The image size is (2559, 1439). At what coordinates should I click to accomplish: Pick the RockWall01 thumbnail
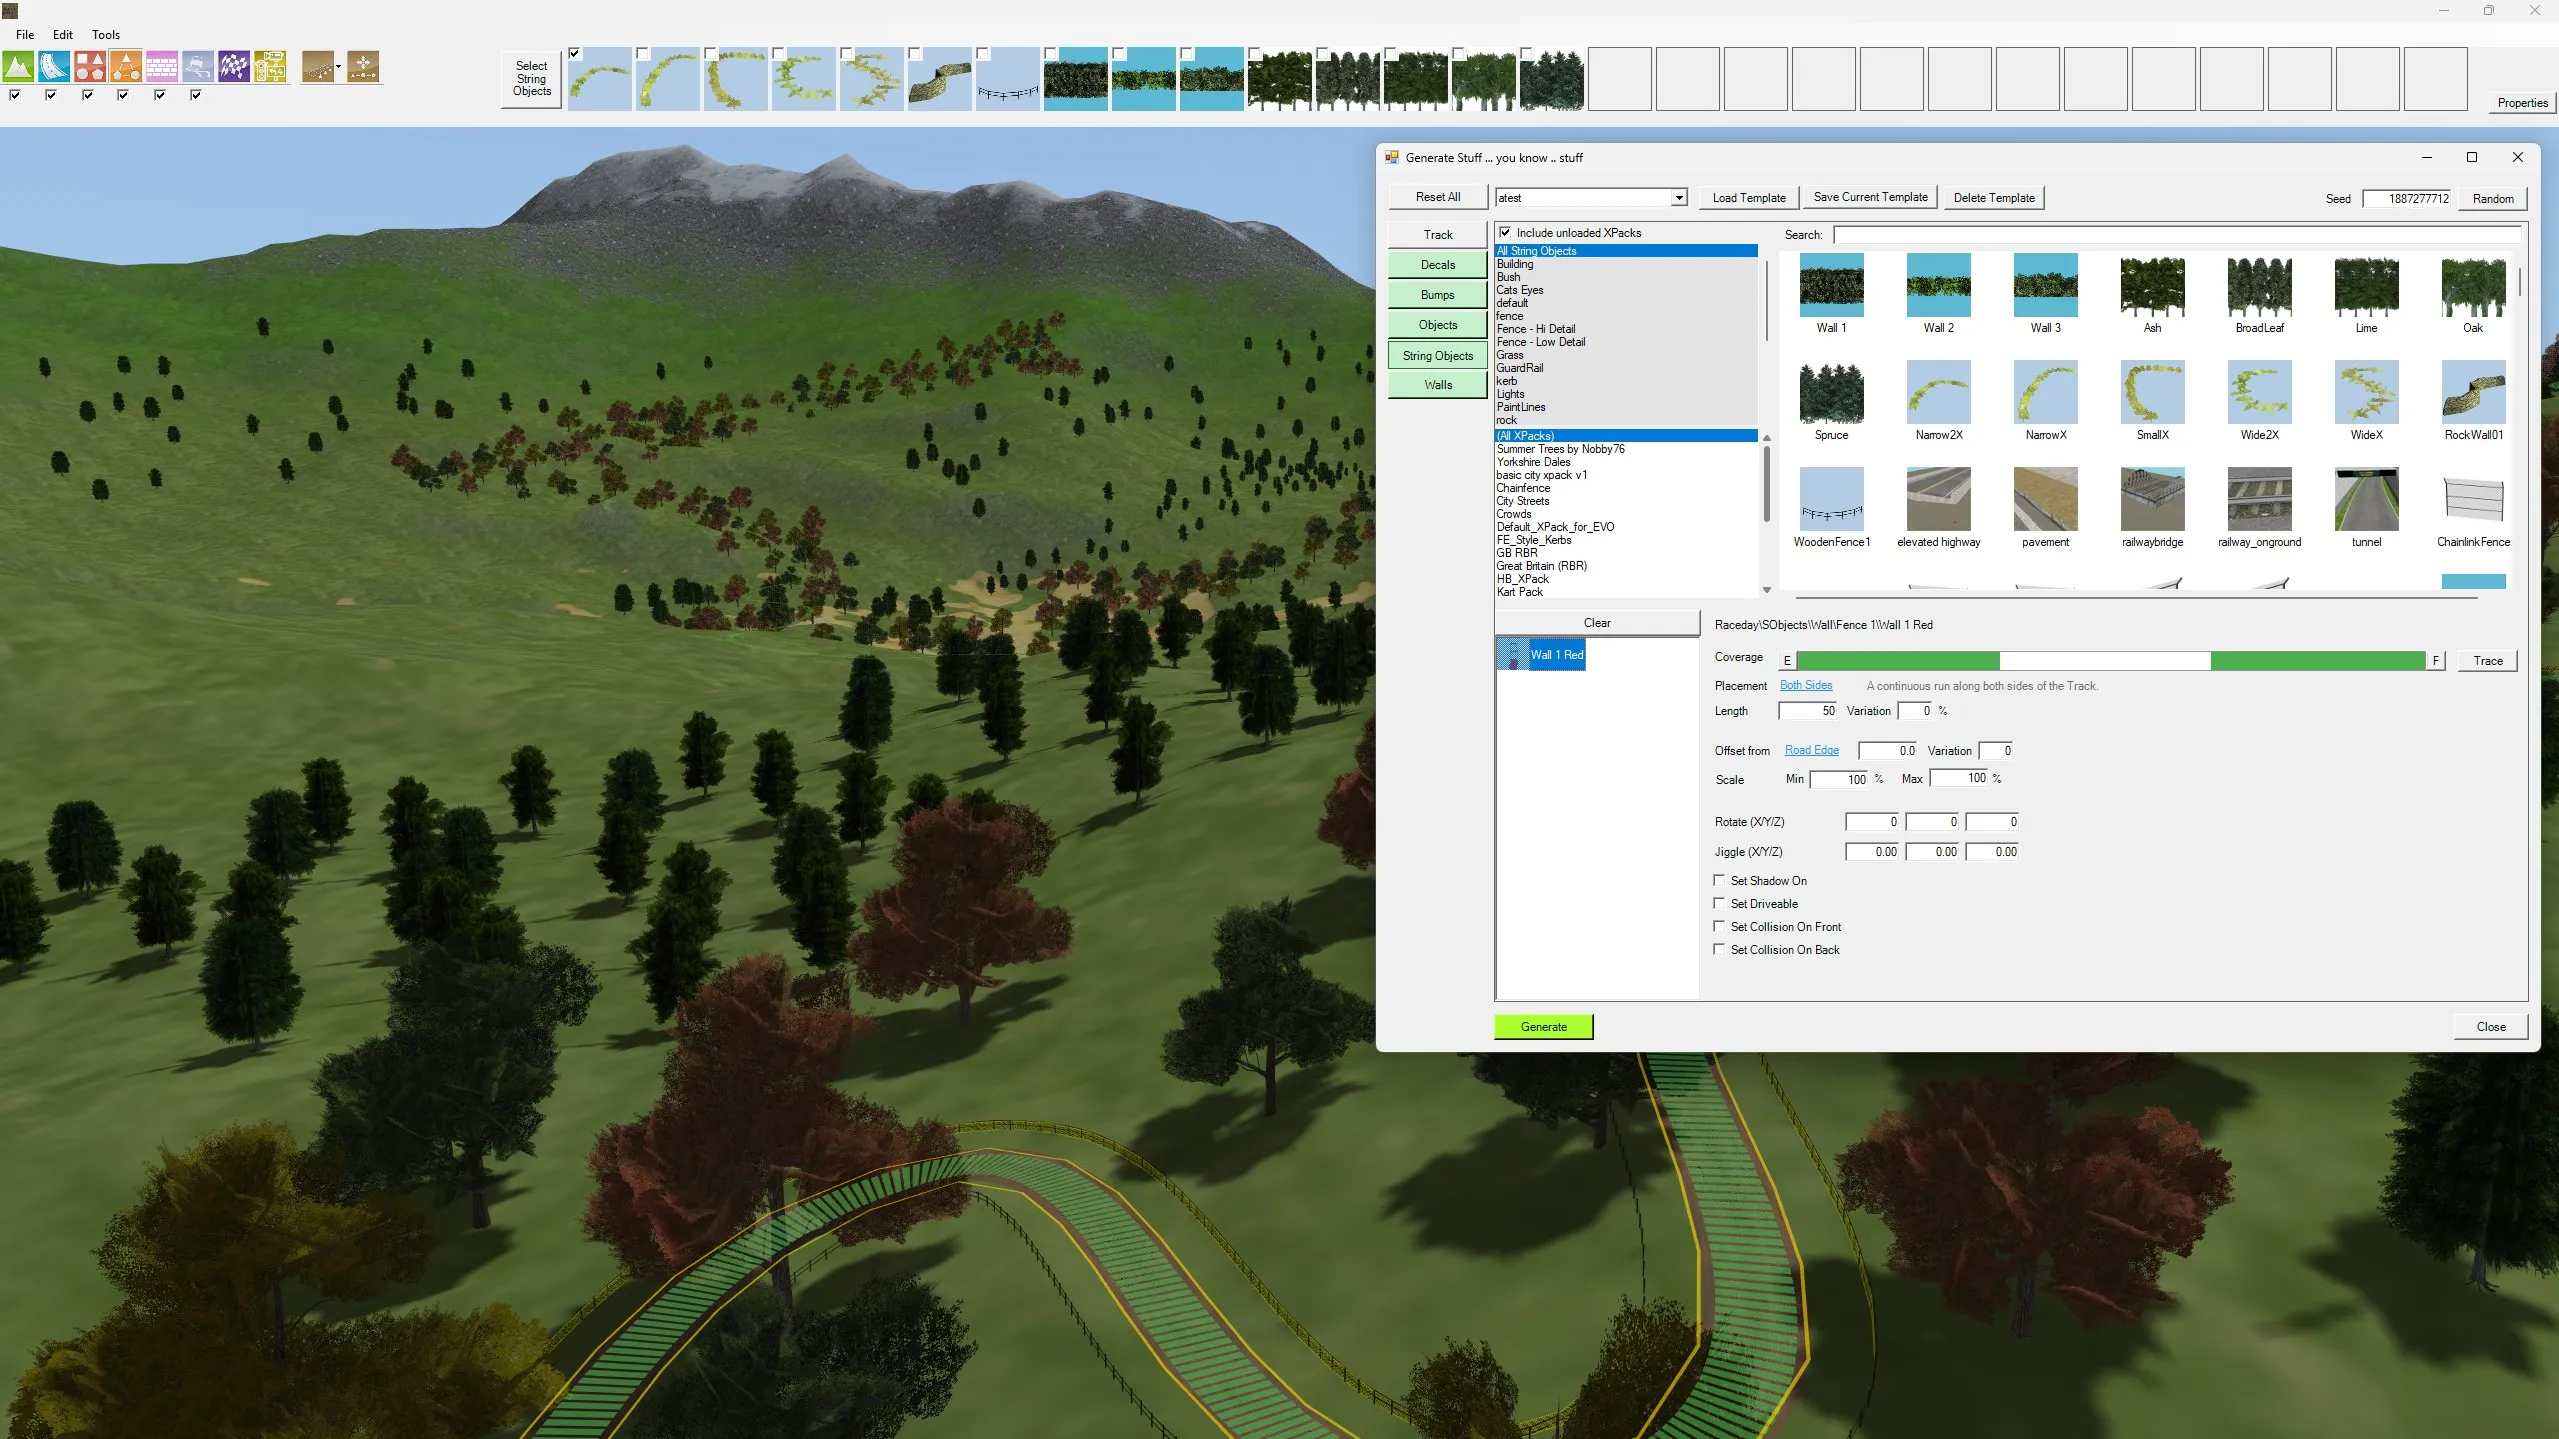[x=2473, y=392]
